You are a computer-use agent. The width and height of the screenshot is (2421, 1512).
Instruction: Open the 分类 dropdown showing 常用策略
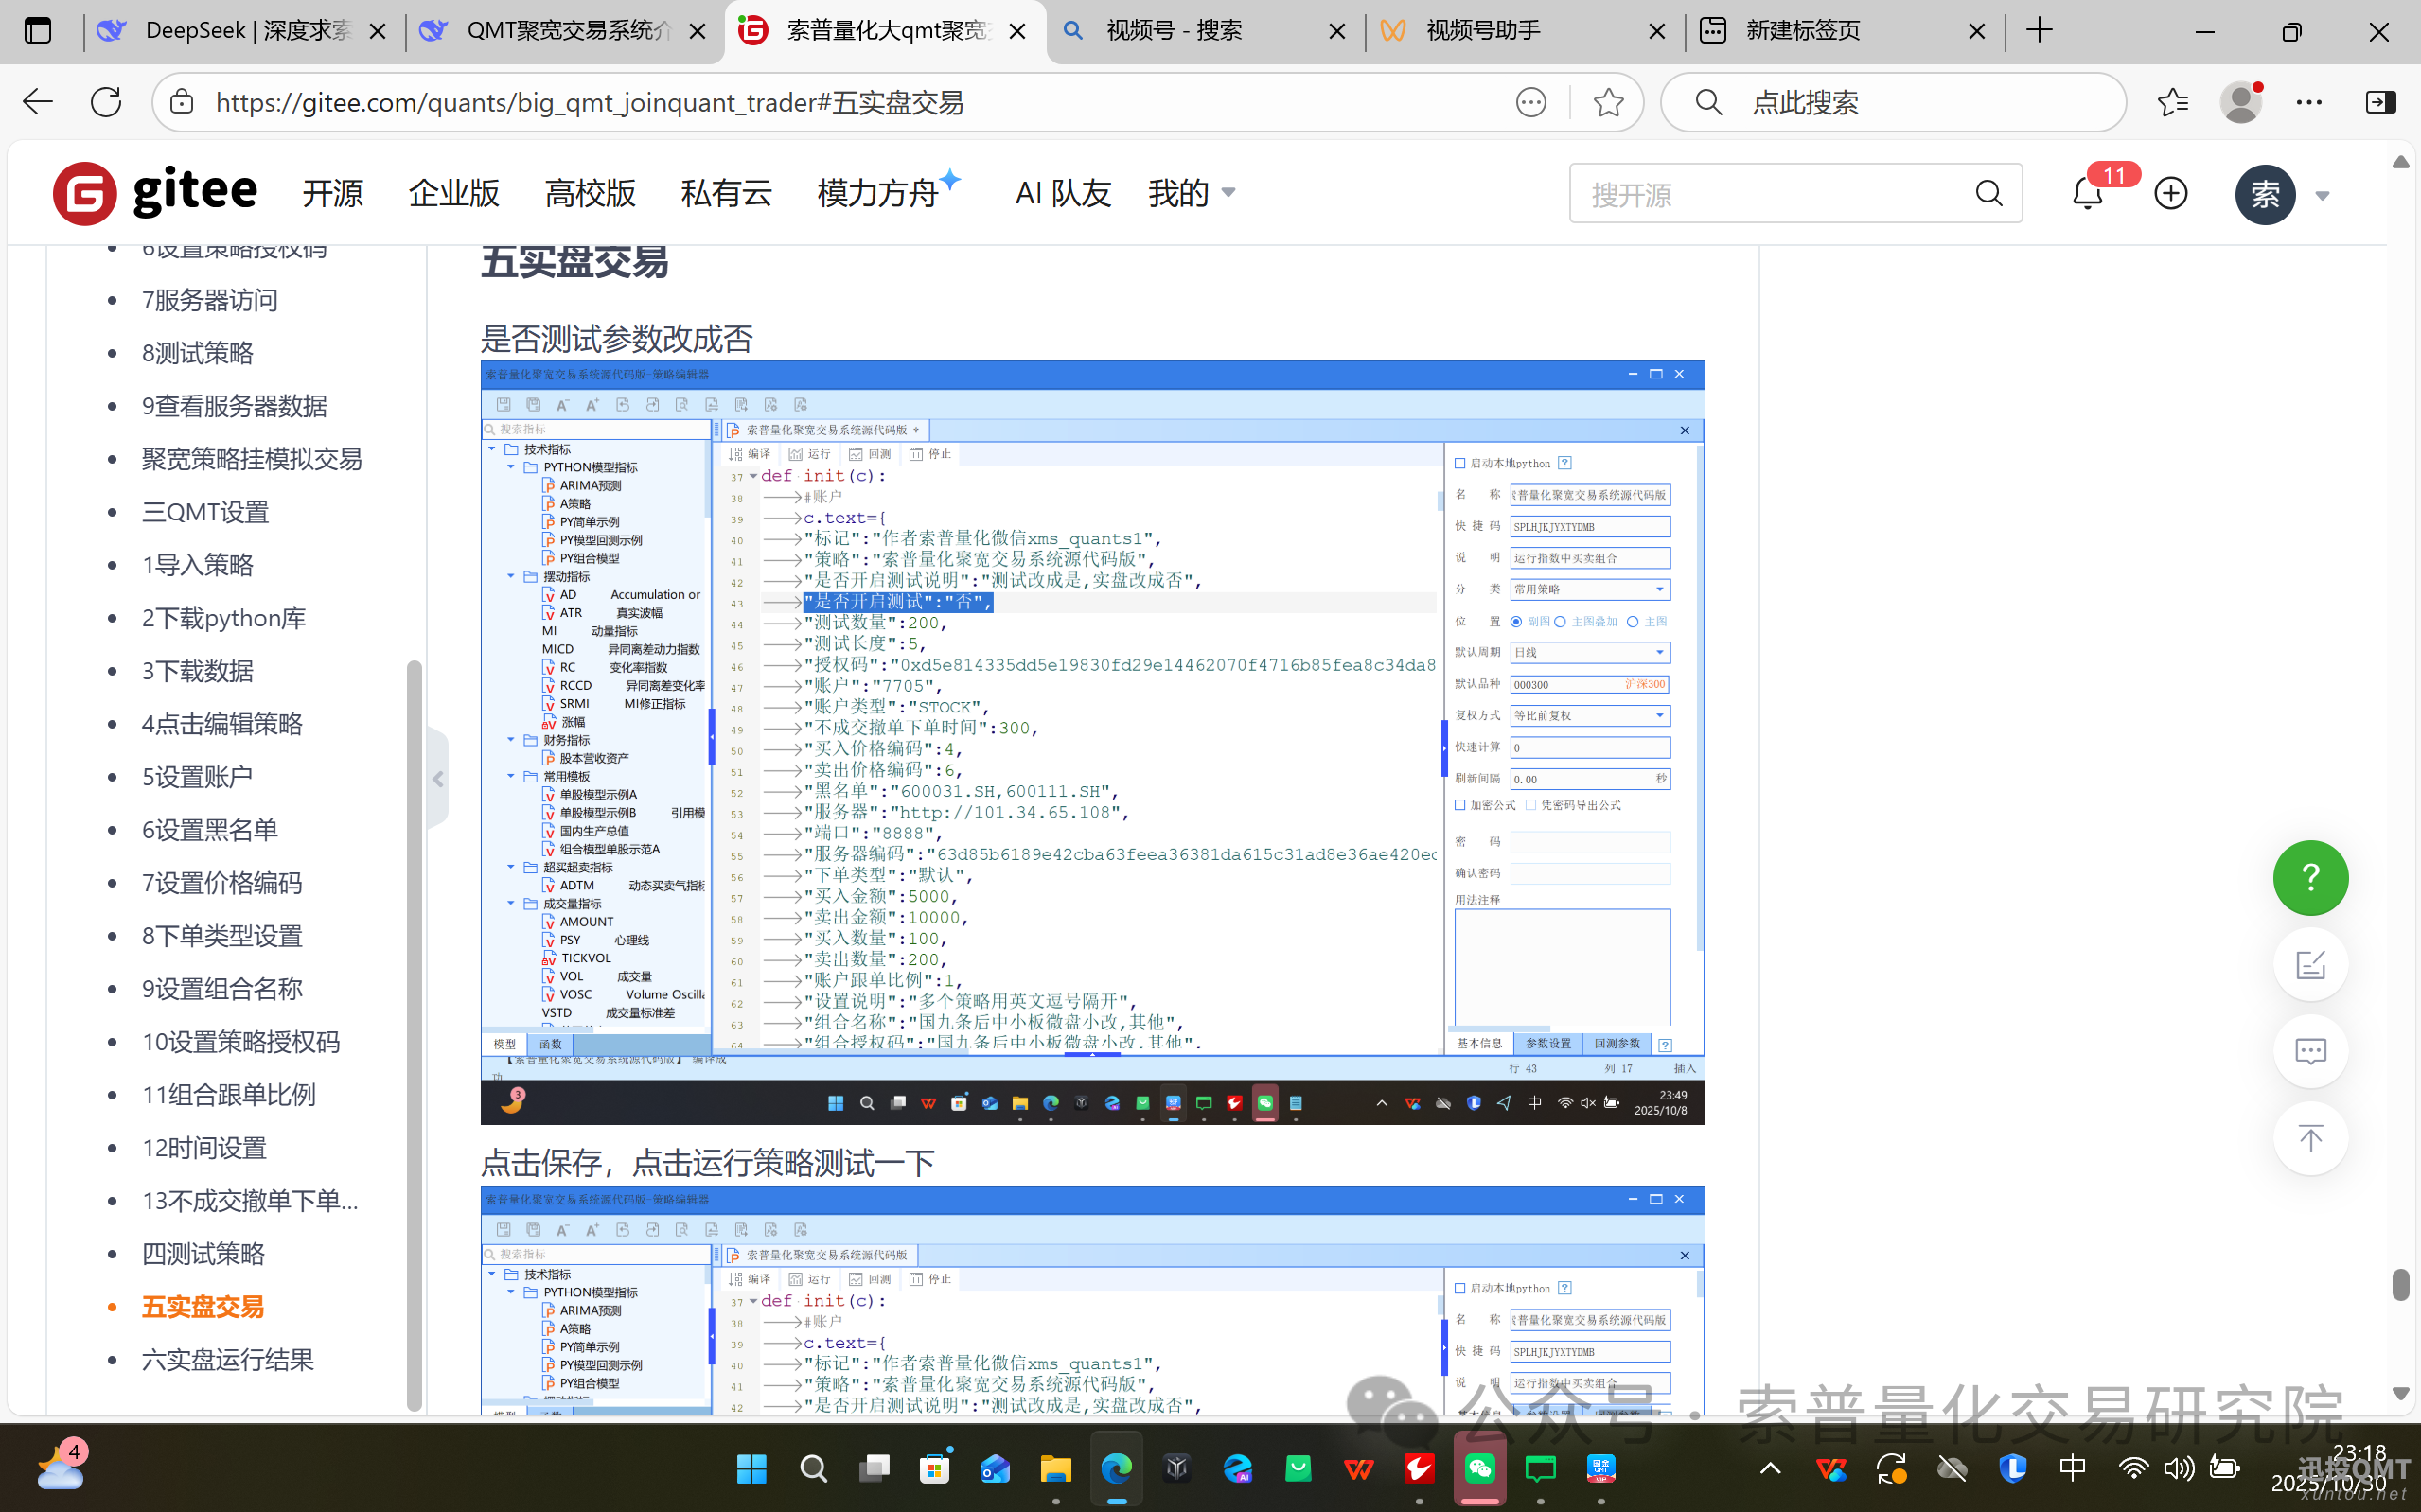point(1590,589)
